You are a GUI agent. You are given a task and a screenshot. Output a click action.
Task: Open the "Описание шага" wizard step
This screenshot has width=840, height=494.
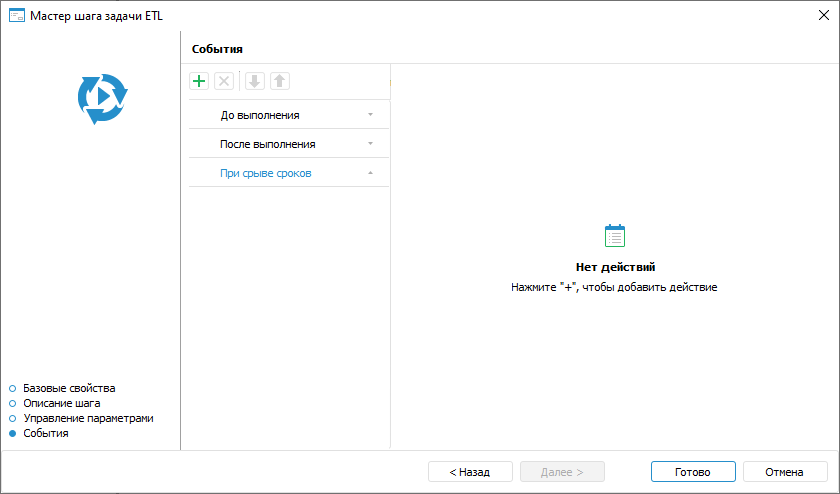pos(61,403)
